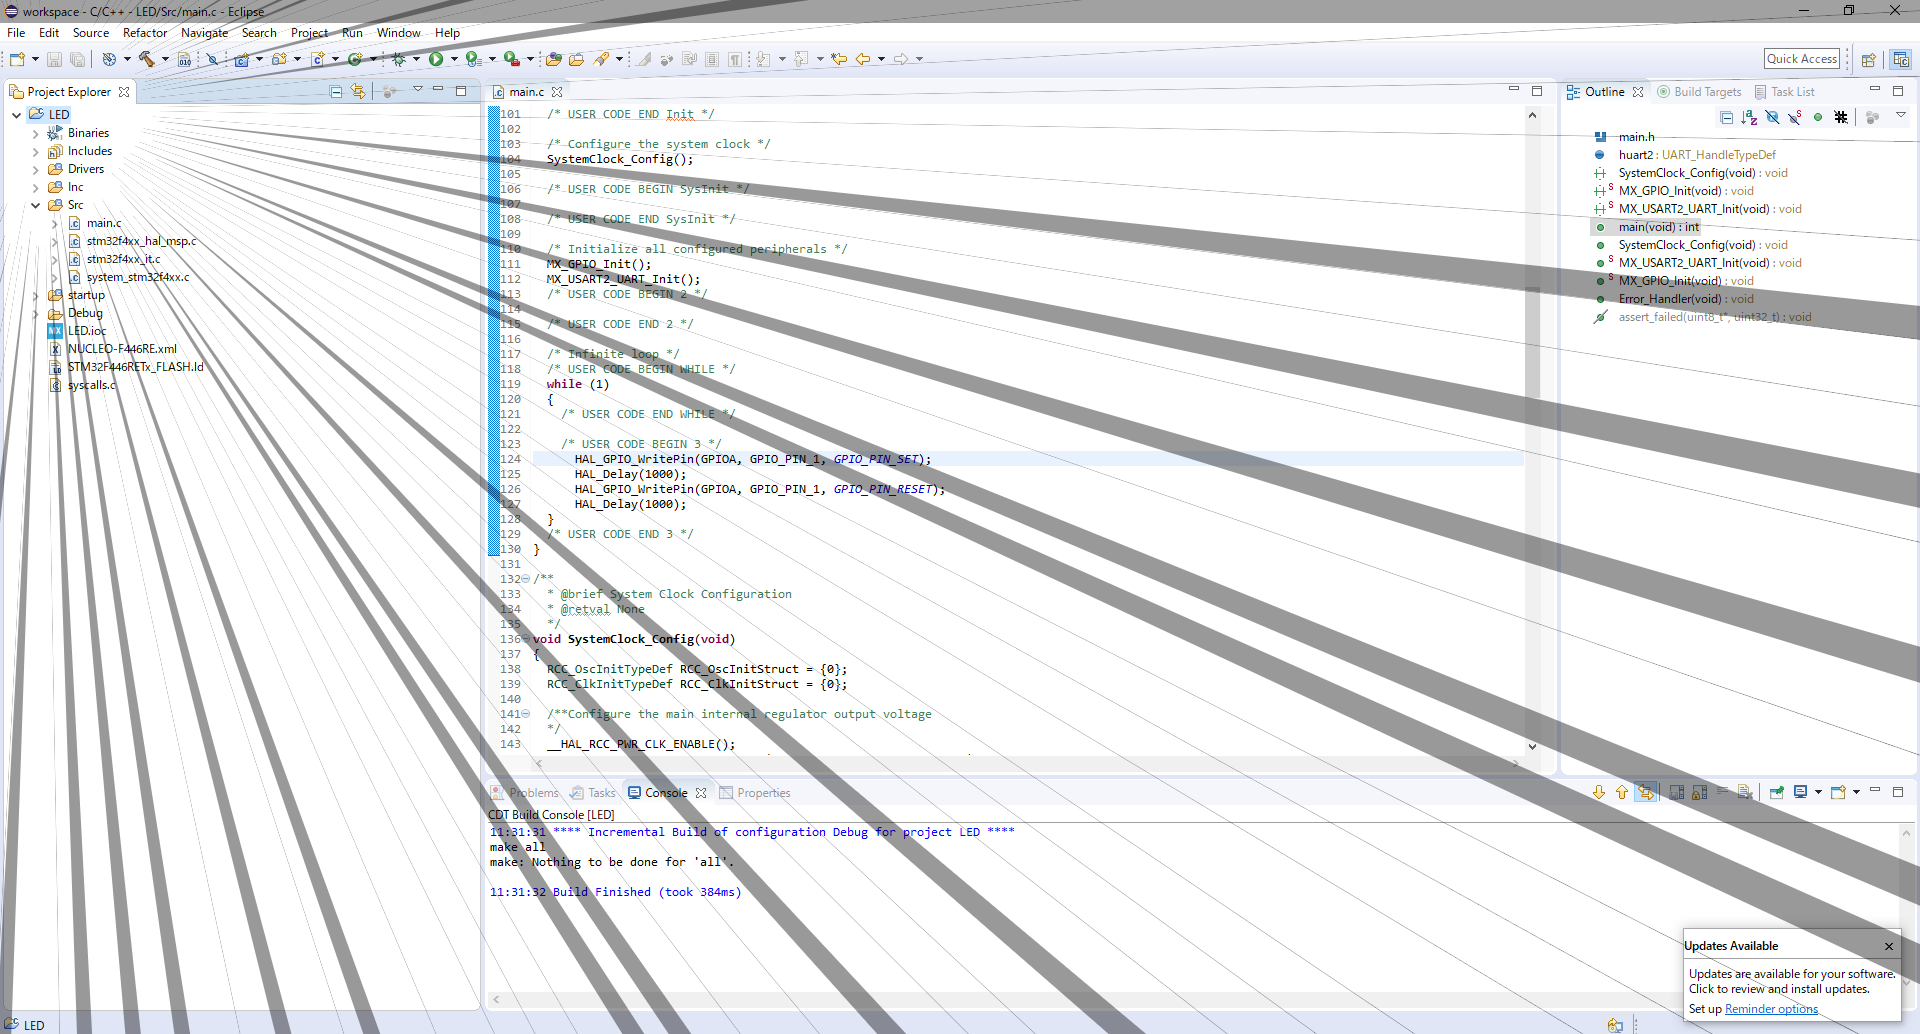
Task: Build the project with the hammer icon
Action: pyautogui.click(x=148, y=59)
